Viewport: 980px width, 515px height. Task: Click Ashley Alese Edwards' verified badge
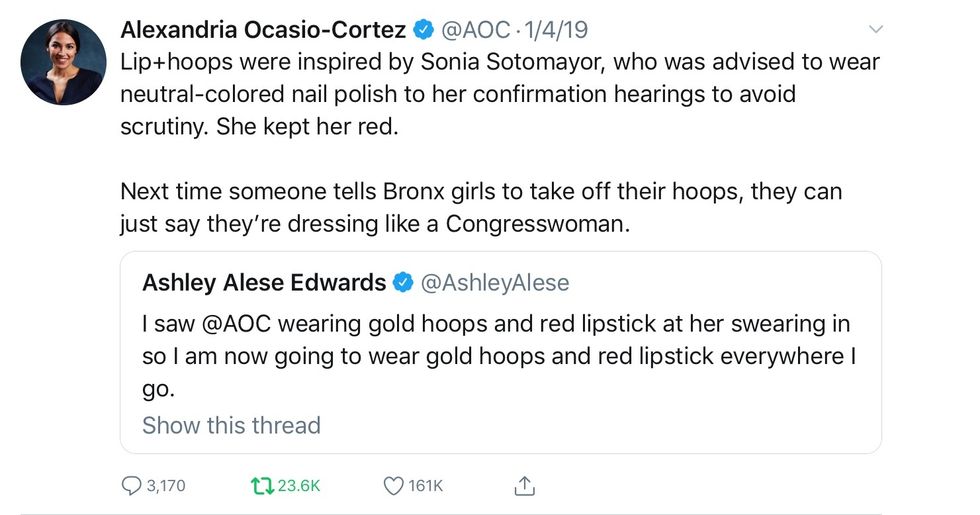[x=403, y=283]
